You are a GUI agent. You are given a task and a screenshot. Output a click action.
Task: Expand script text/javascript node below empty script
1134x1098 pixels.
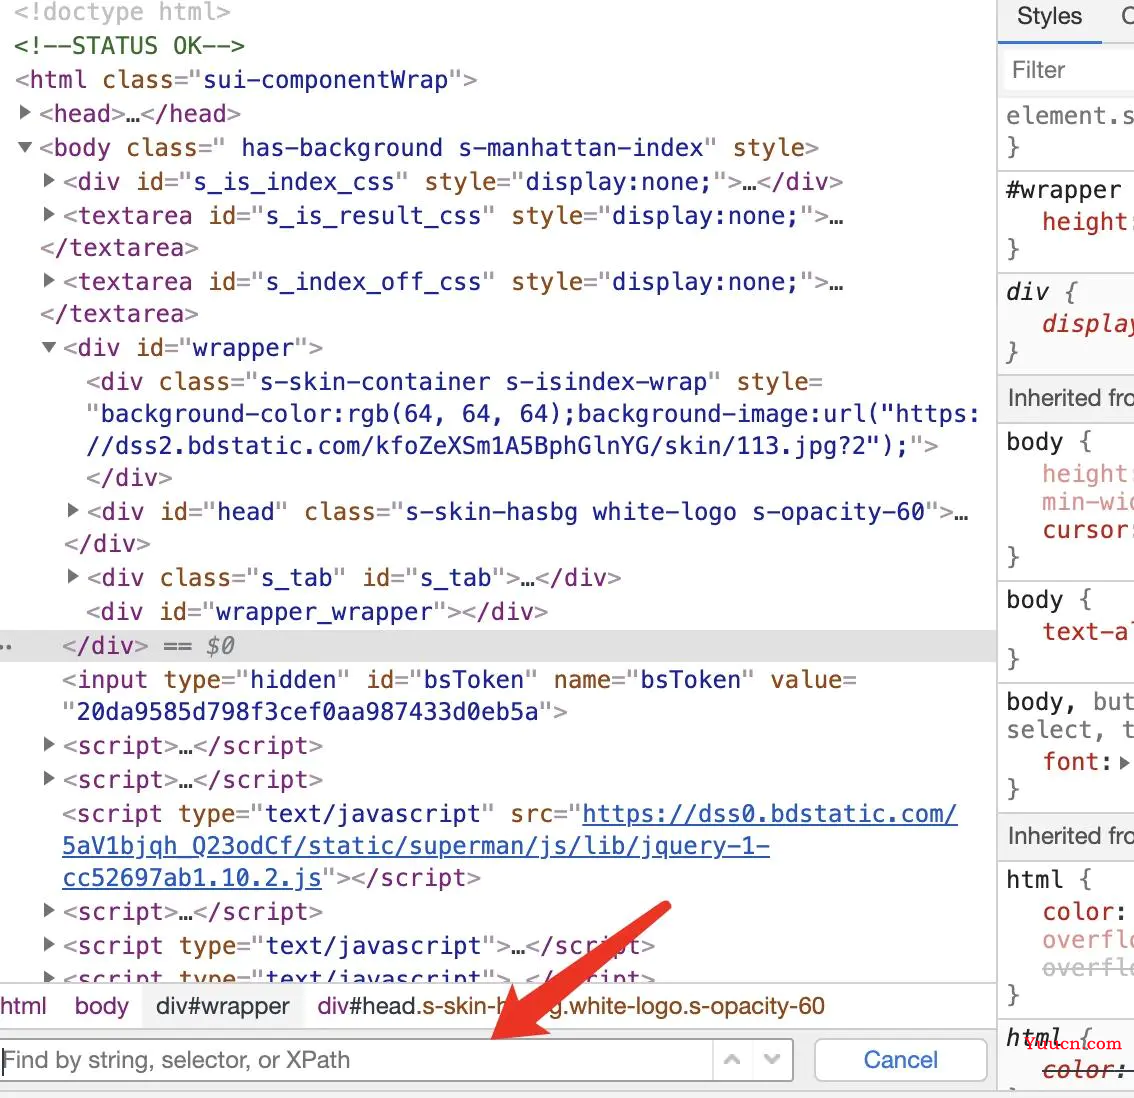pos(49,944)
